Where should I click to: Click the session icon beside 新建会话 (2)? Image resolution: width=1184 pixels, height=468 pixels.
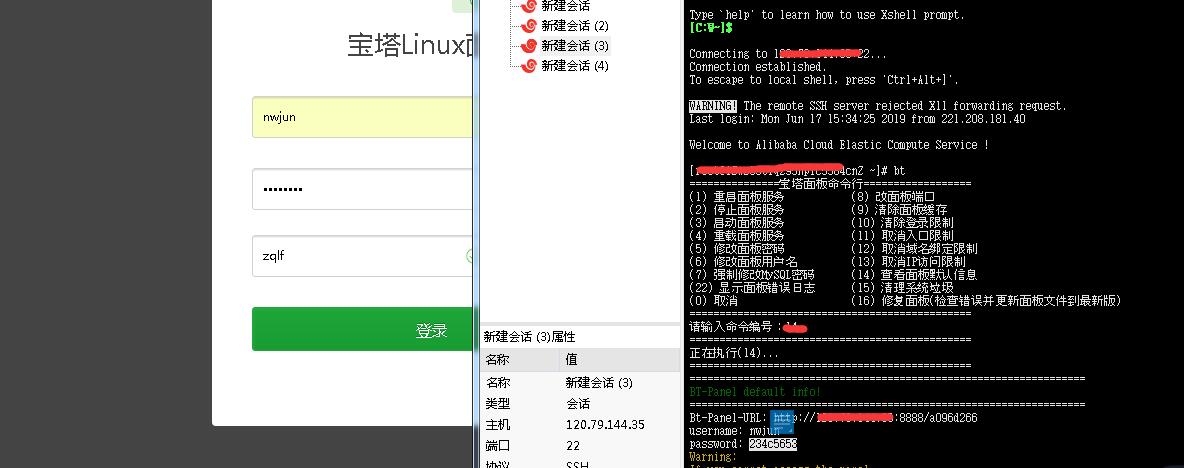point(529,26)
